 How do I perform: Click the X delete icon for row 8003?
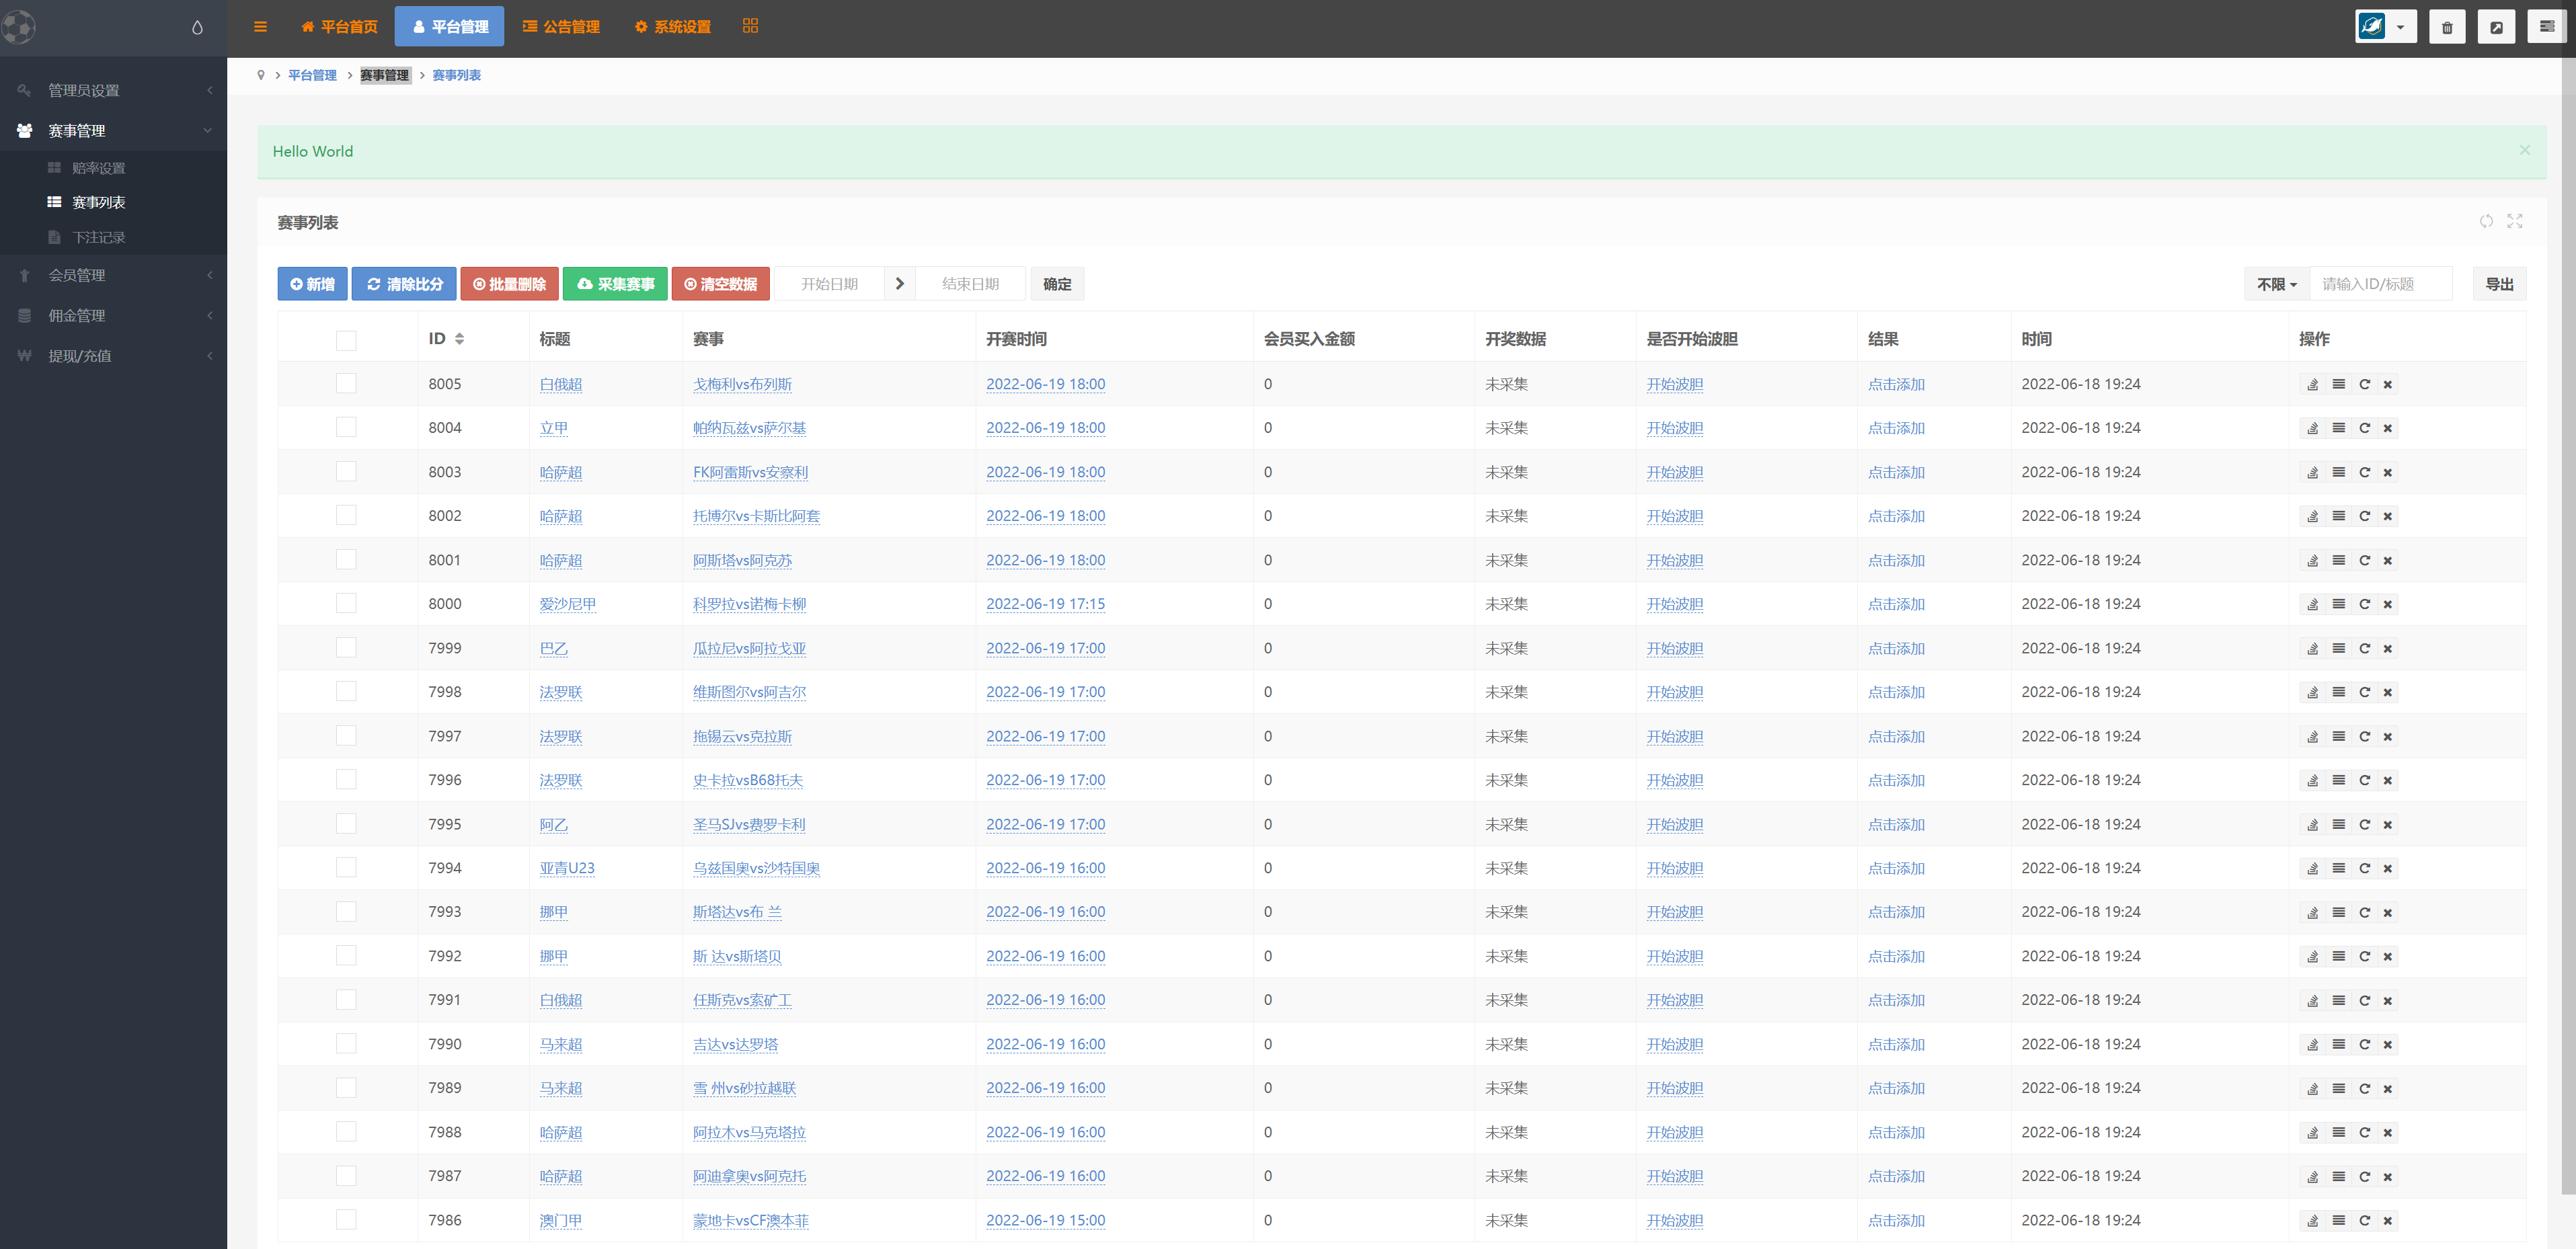pos(2387,472)
